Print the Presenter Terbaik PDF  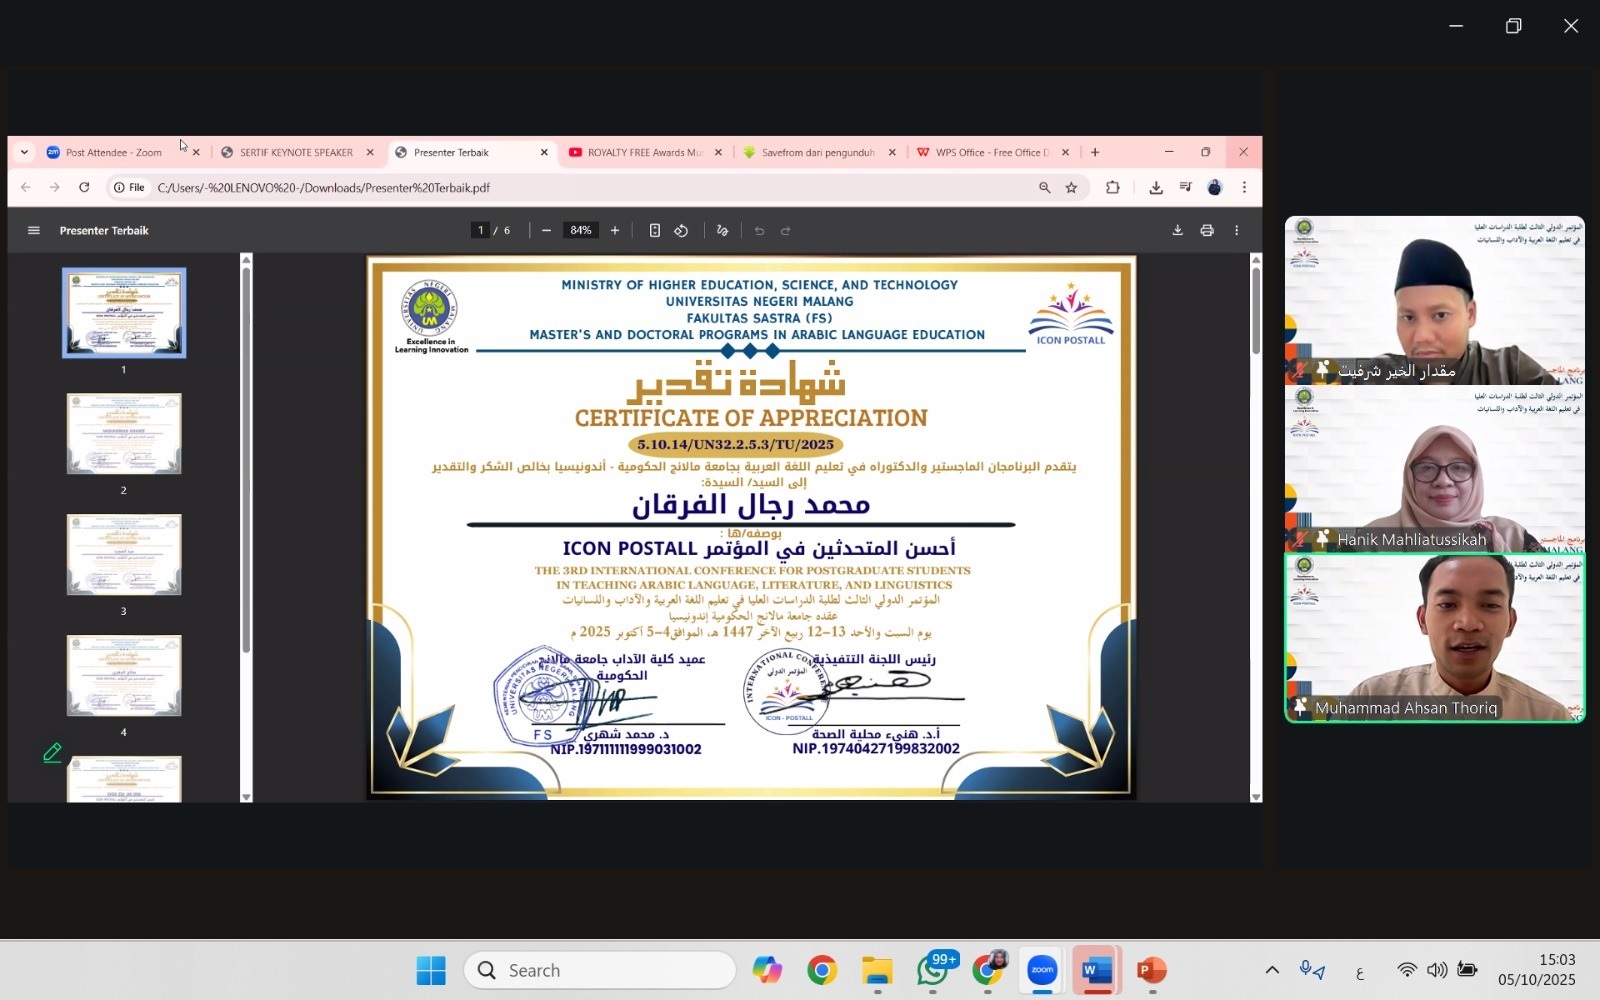tap(1207, 231)
